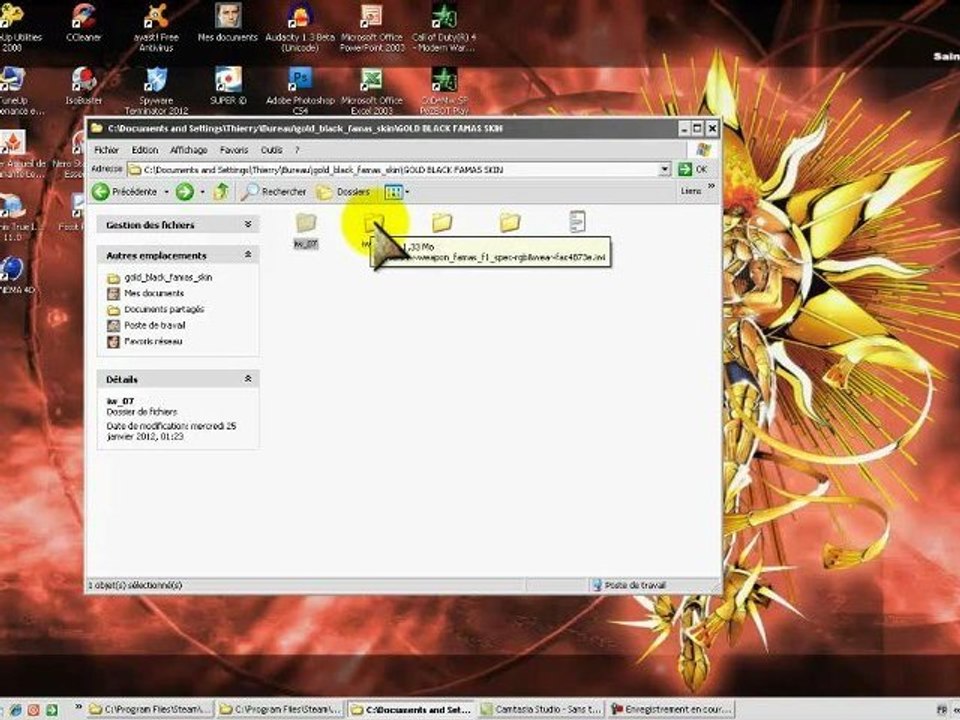Expand Gestion des fichiers panel
The image size is (960, 720).
pos(248,225)
